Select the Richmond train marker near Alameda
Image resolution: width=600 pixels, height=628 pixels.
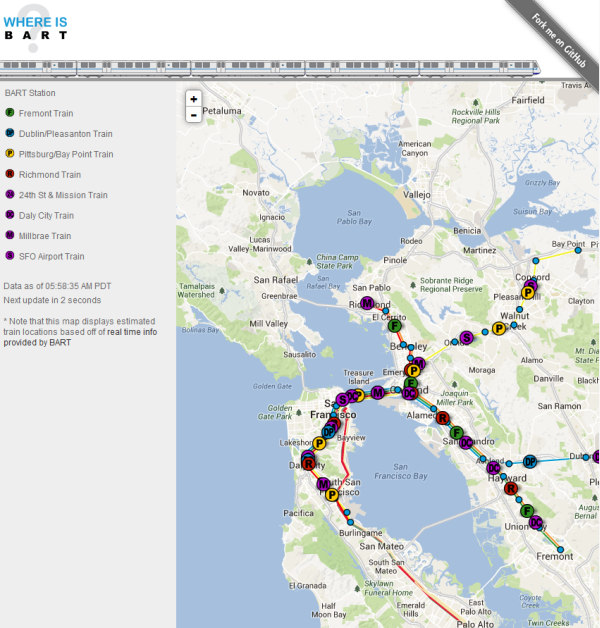click(443, 418)
